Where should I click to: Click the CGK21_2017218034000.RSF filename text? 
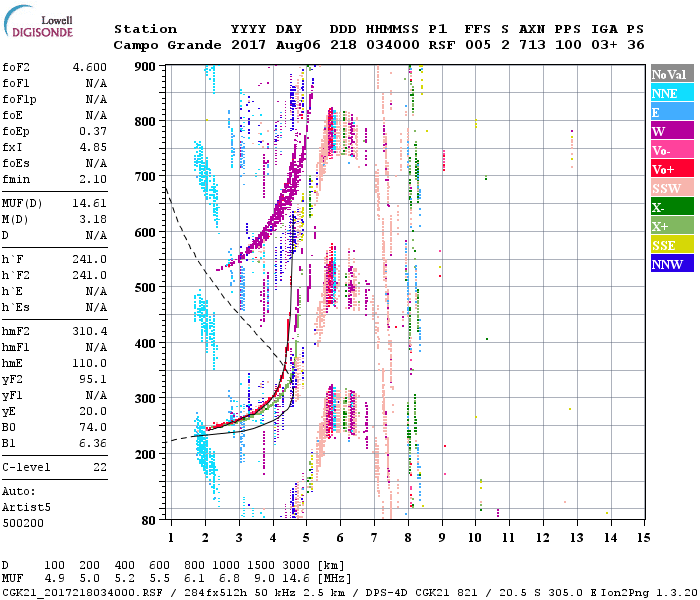82,592
